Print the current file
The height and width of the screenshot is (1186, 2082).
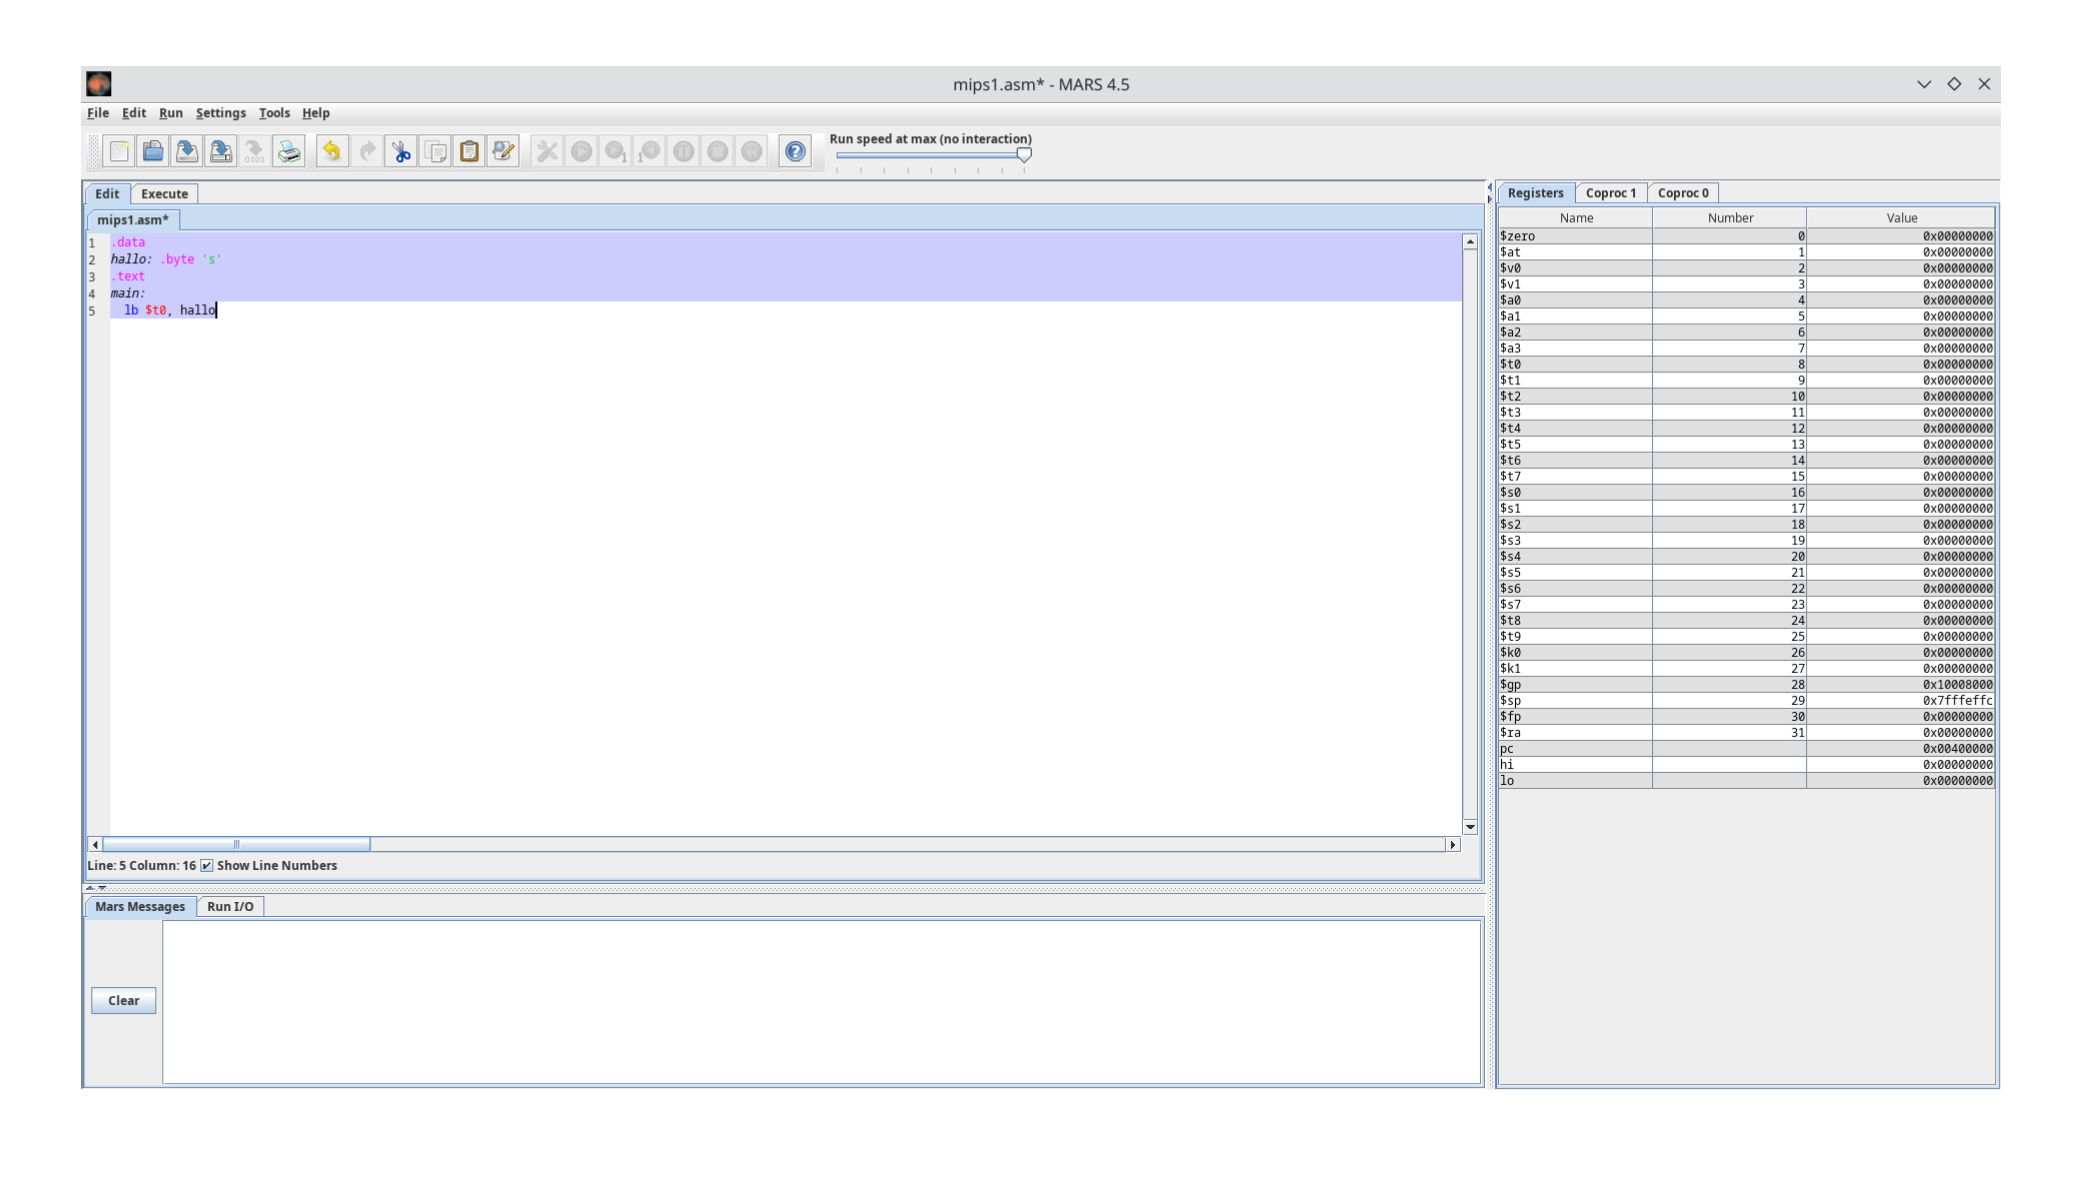point(289,151)
